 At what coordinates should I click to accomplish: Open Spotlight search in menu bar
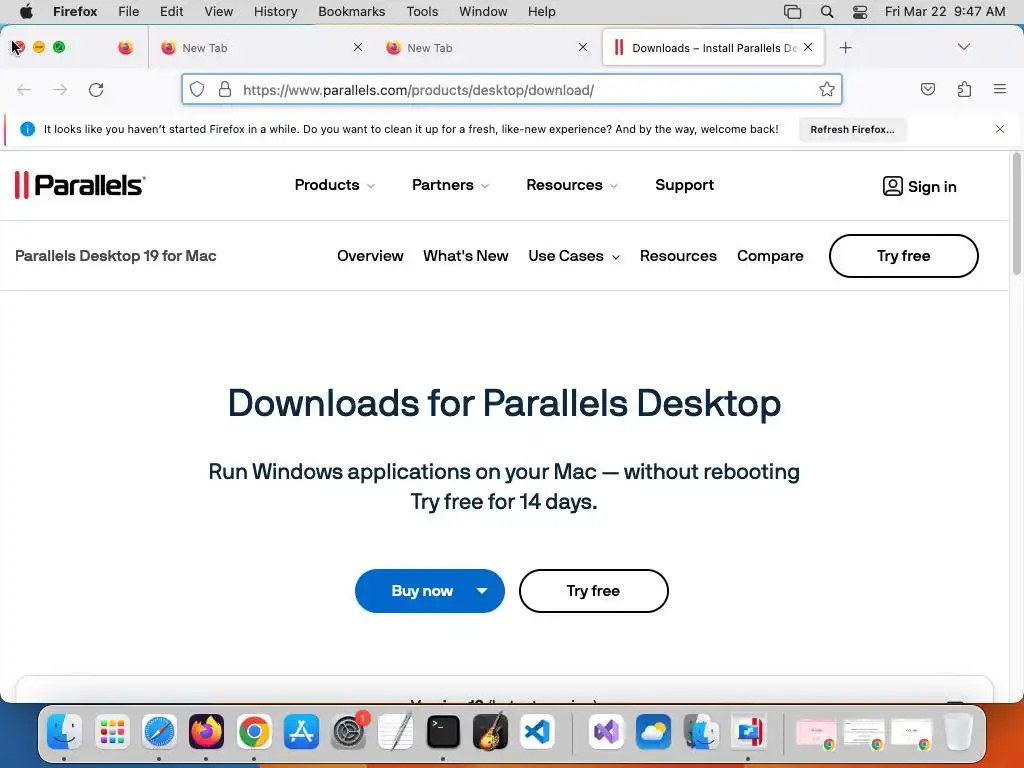(827, 12)
